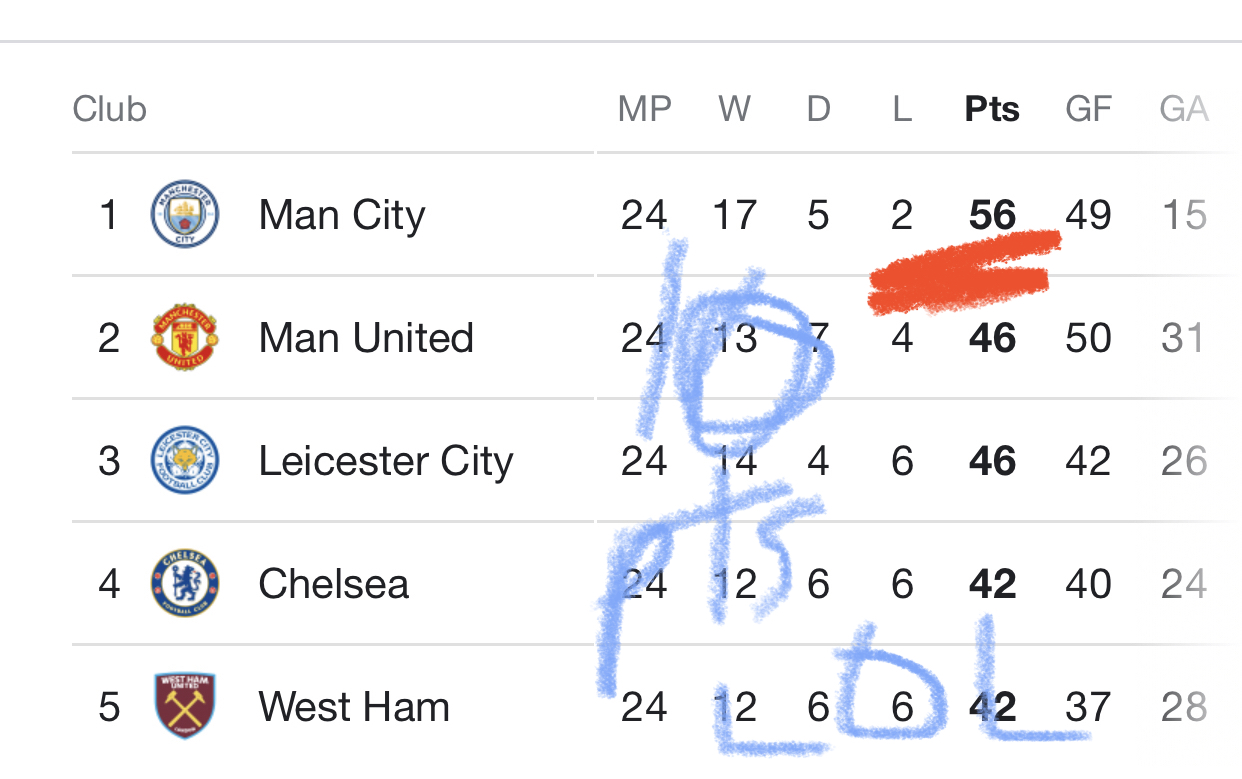
Task: Open the Chelsea team link
Action: click(x=334, y=584)
